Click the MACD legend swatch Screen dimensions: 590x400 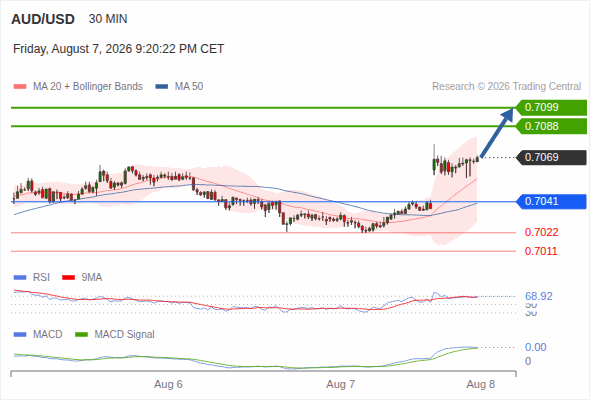pyautogui.click(x=20, y=335)
